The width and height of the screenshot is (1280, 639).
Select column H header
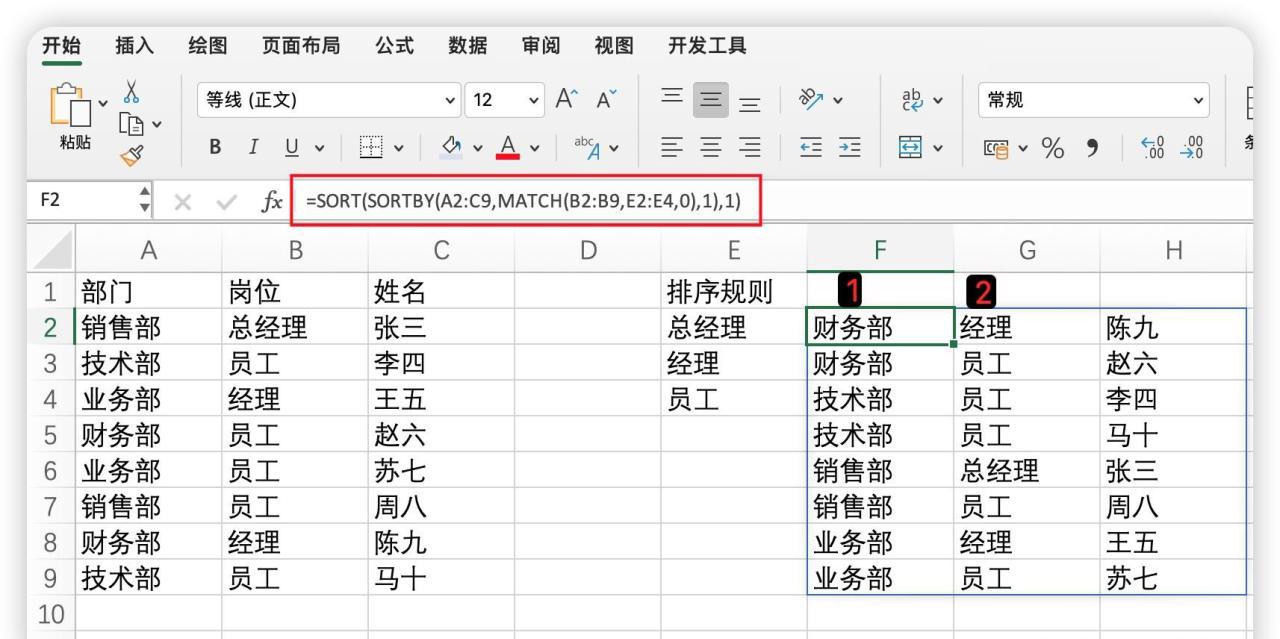point(1174,249)
